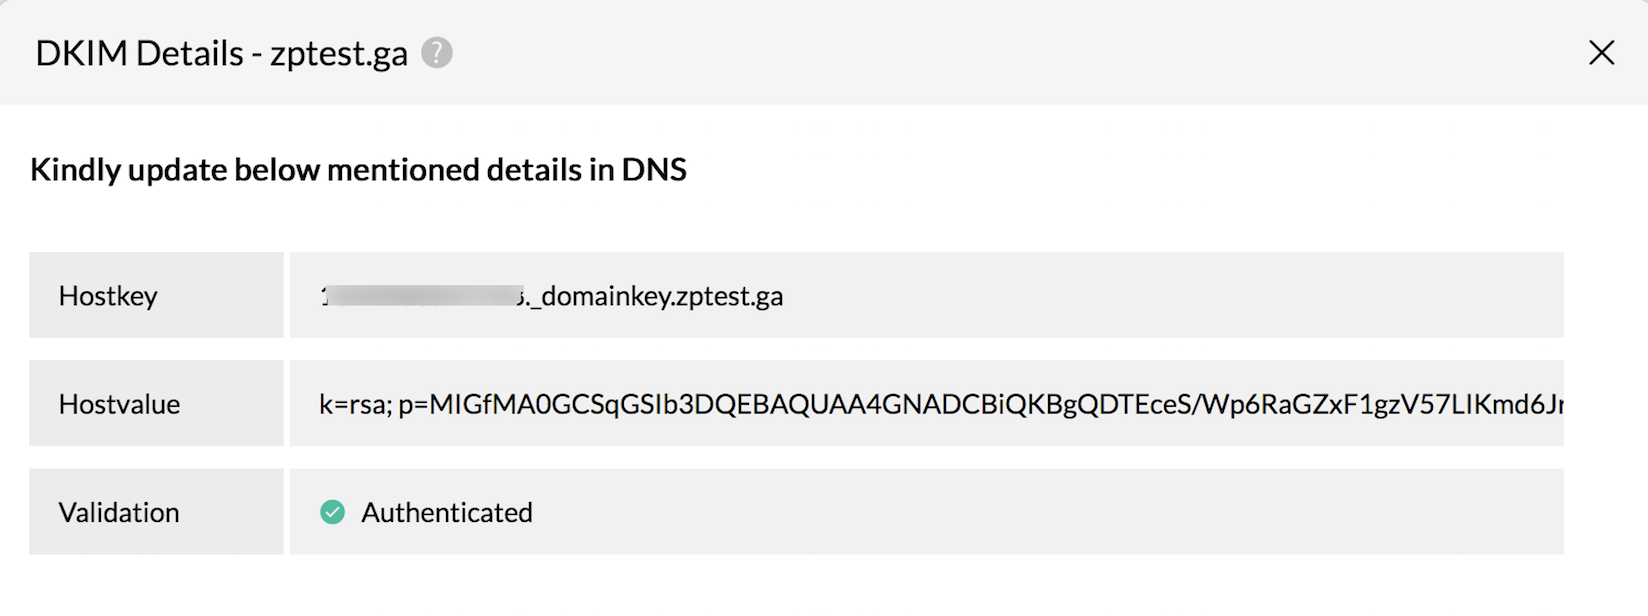Select the Authenticated status text

pos(447,512)
